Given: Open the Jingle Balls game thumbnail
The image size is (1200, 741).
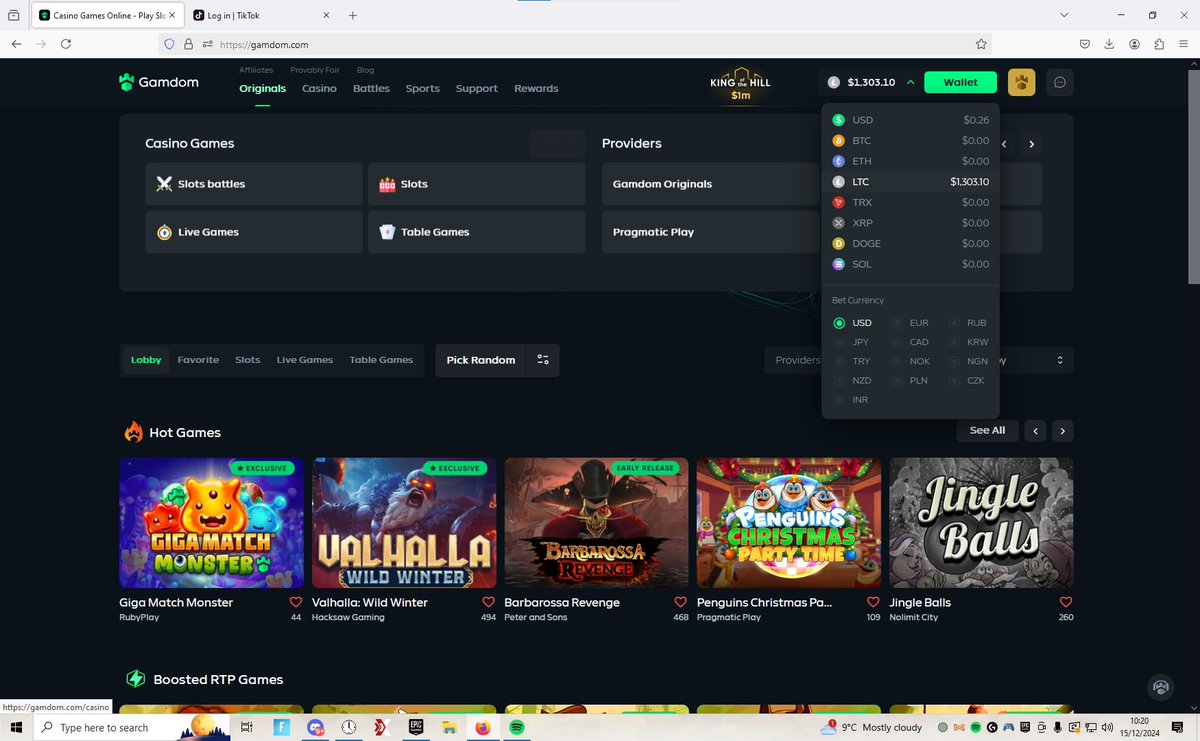Looking at the screenshot, I should point(981,523).
